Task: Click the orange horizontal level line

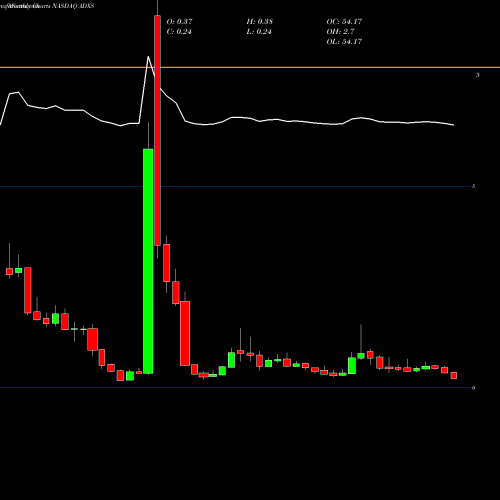Action: click(x=250, y=68)
